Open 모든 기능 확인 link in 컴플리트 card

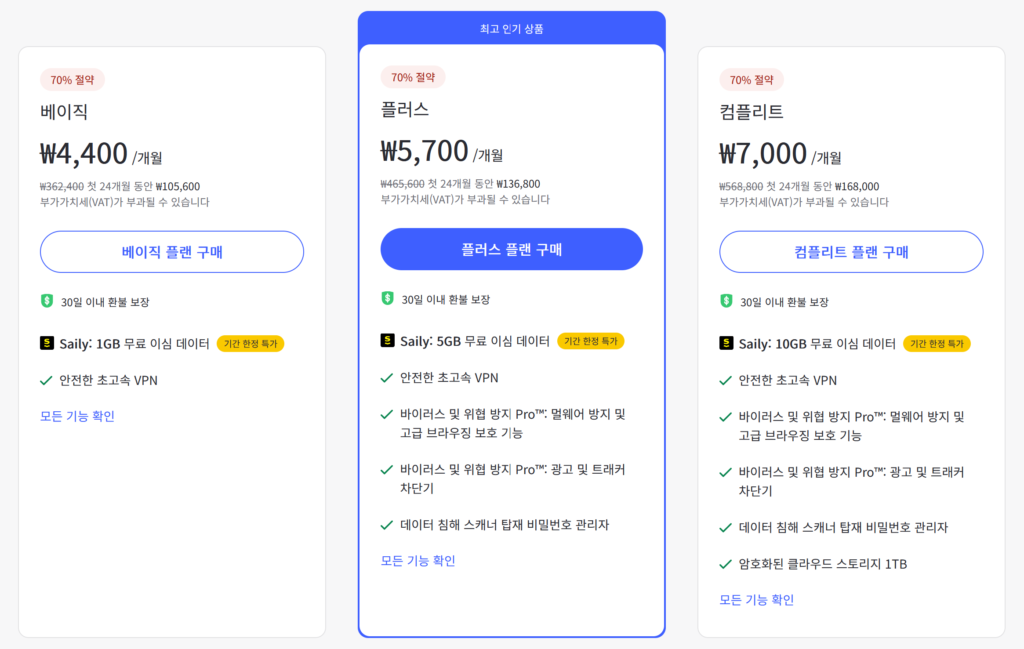(x=756, y=599)
